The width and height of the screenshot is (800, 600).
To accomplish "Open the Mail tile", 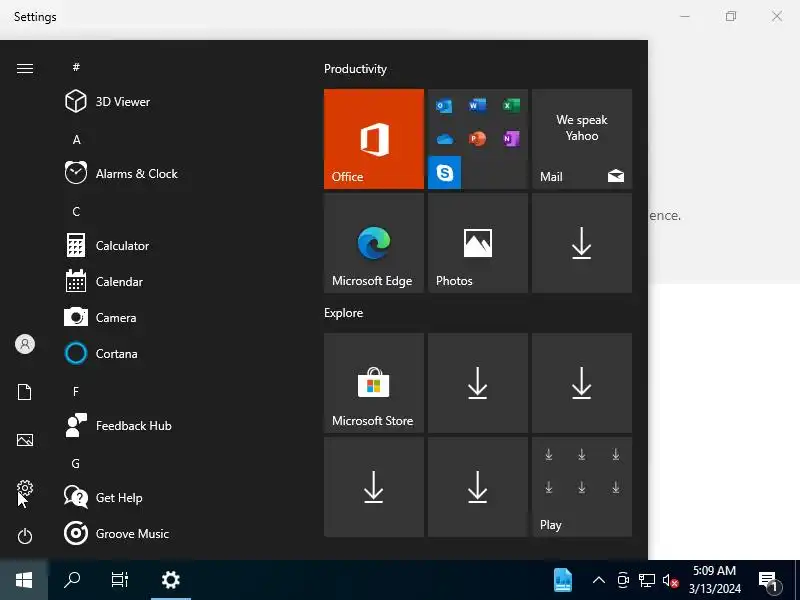I will point(582,139).
